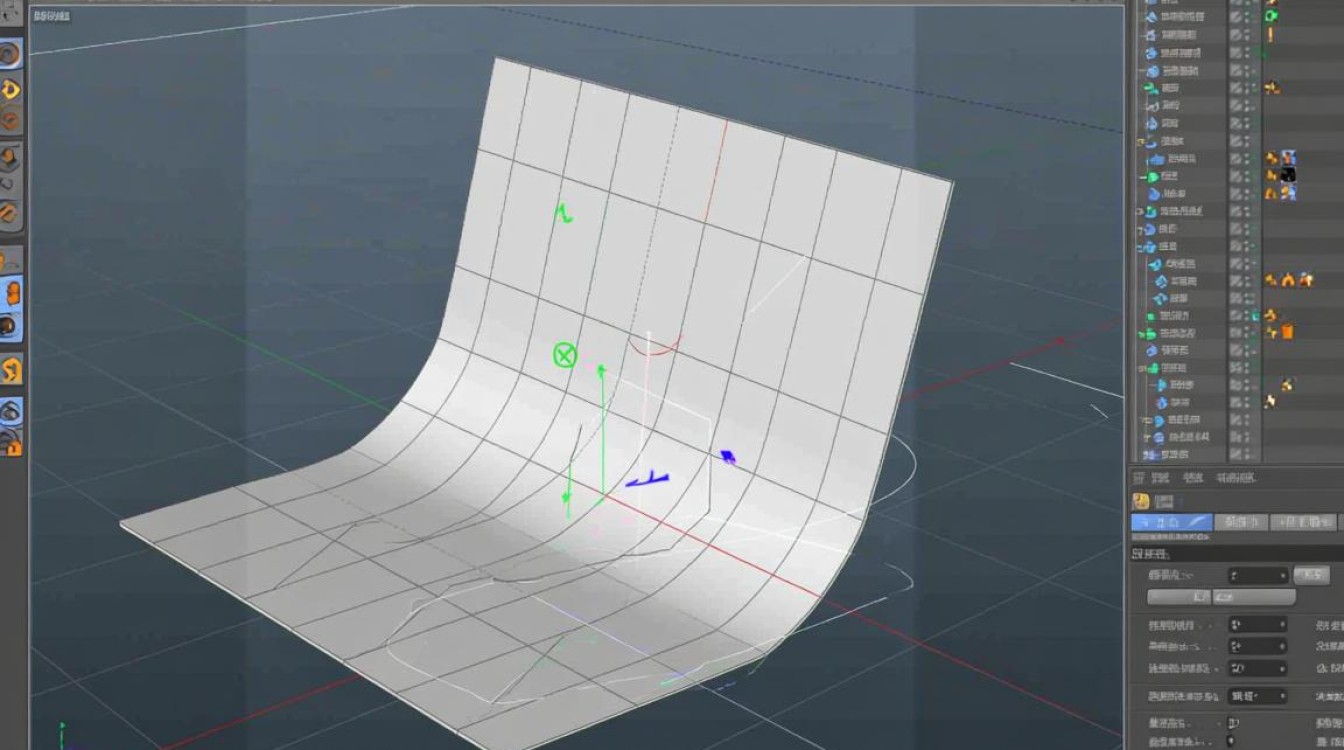
Task: Click the wide gray button below first attribute dropdown
Action: (x=1221, y=597)
